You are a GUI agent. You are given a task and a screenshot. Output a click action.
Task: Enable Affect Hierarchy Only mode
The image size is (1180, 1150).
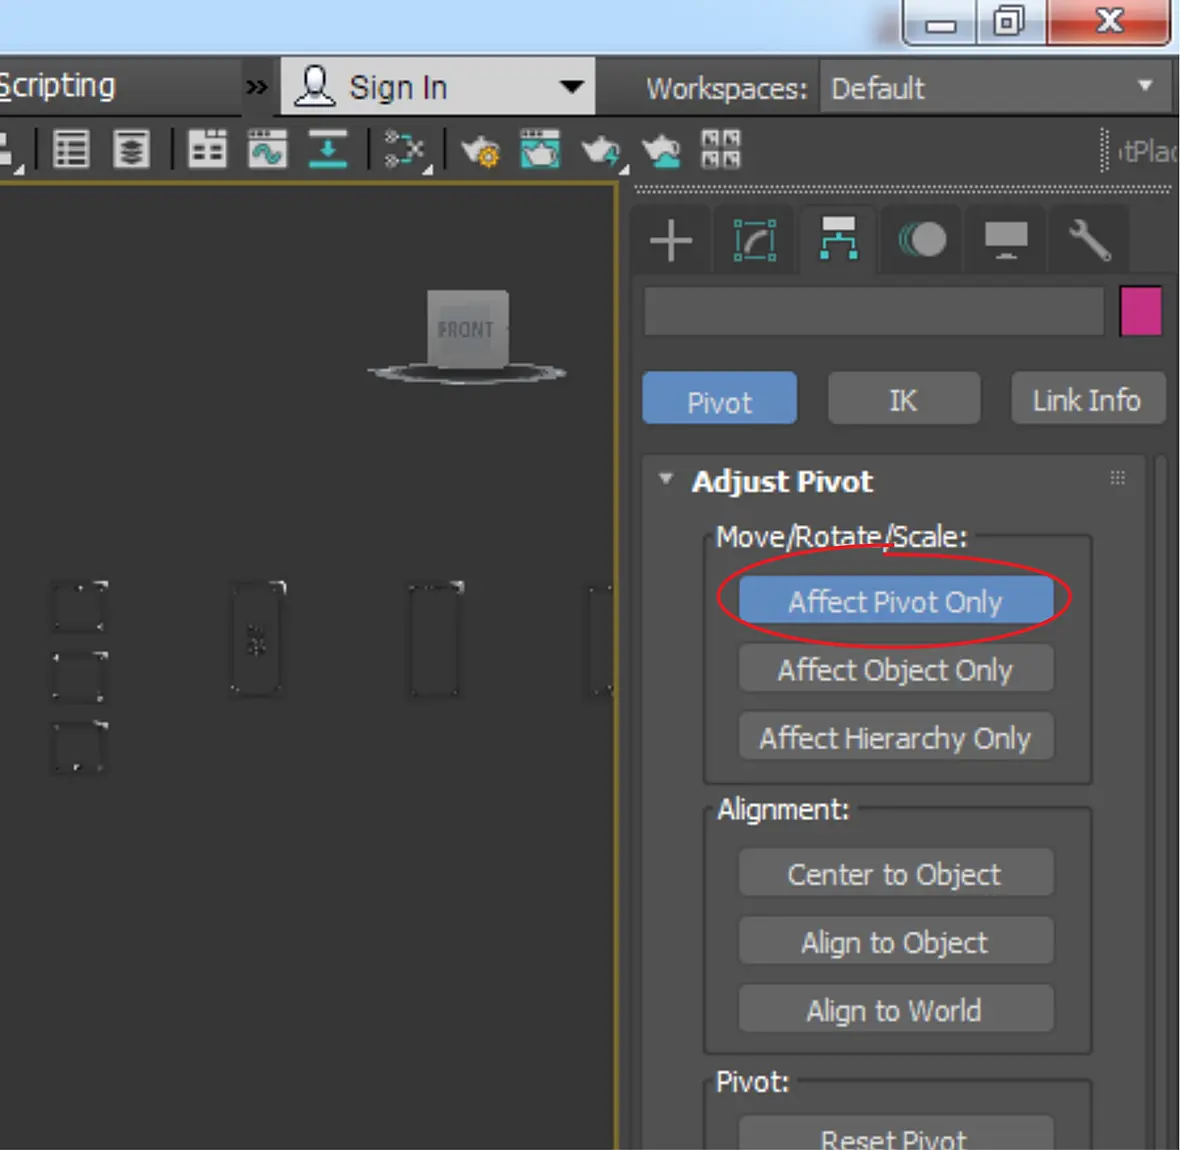coord(896,737)
